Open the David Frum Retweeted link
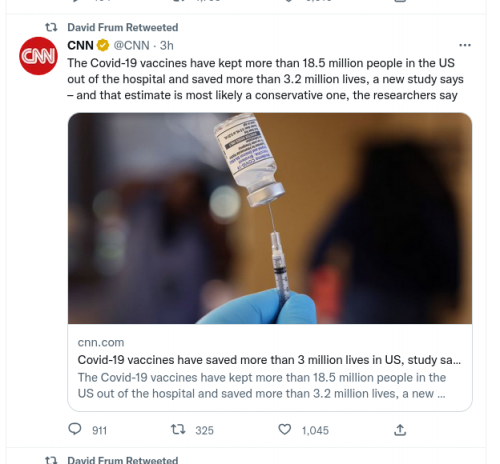Viewport: 500px width, 464px height. pos(123,27)
